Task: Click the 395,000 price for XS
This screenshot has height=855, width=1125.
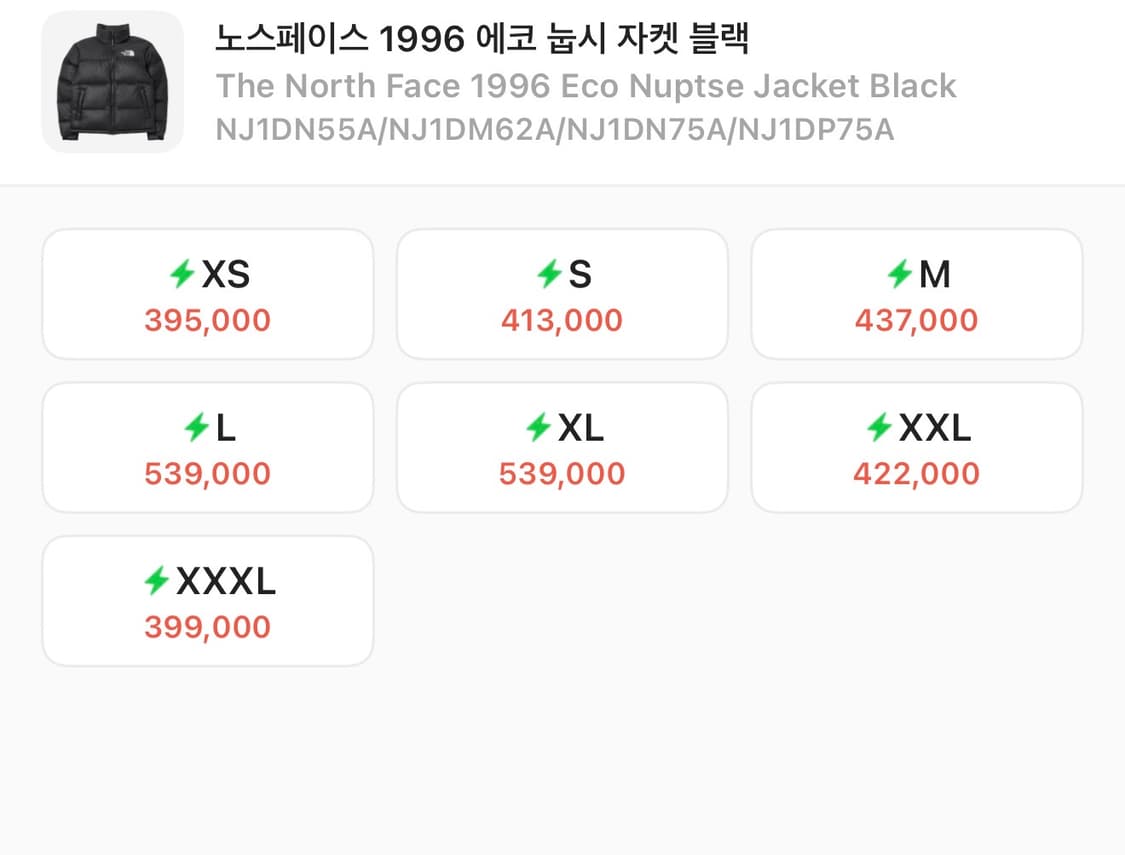Action: [x=207, y=320]
